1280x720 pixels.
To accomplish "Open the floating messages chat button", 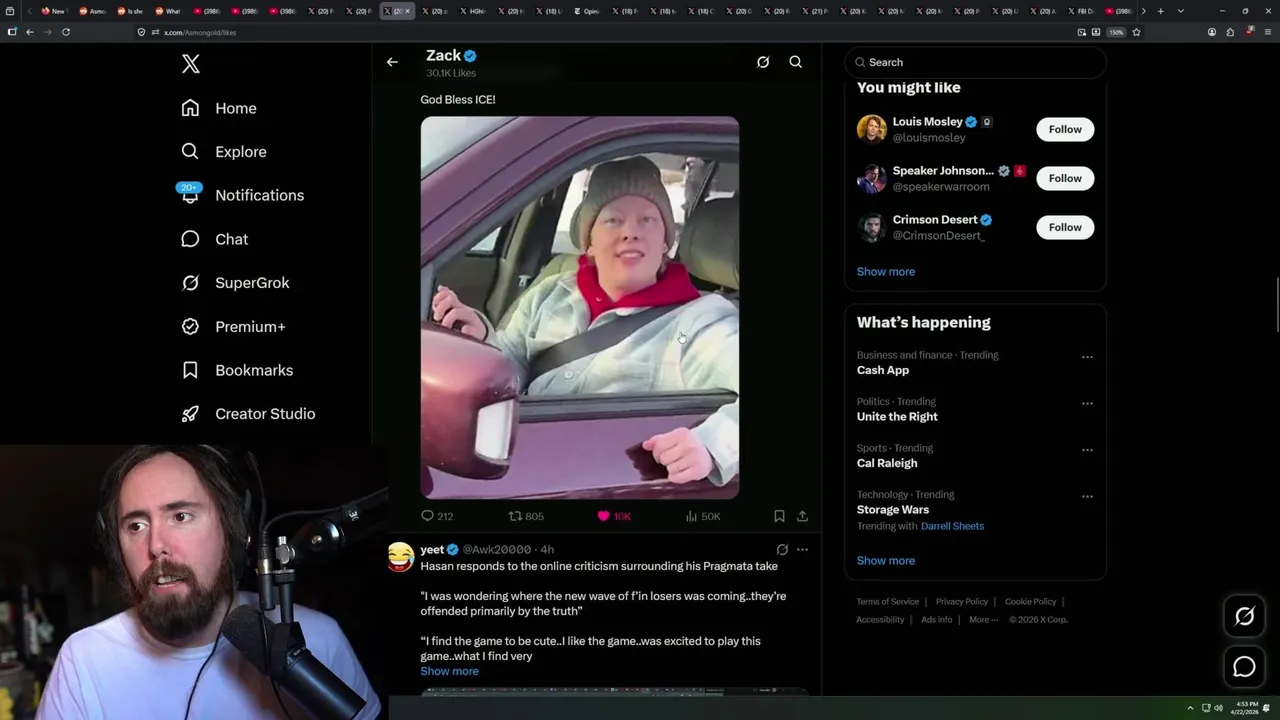I will [1244, 667].
